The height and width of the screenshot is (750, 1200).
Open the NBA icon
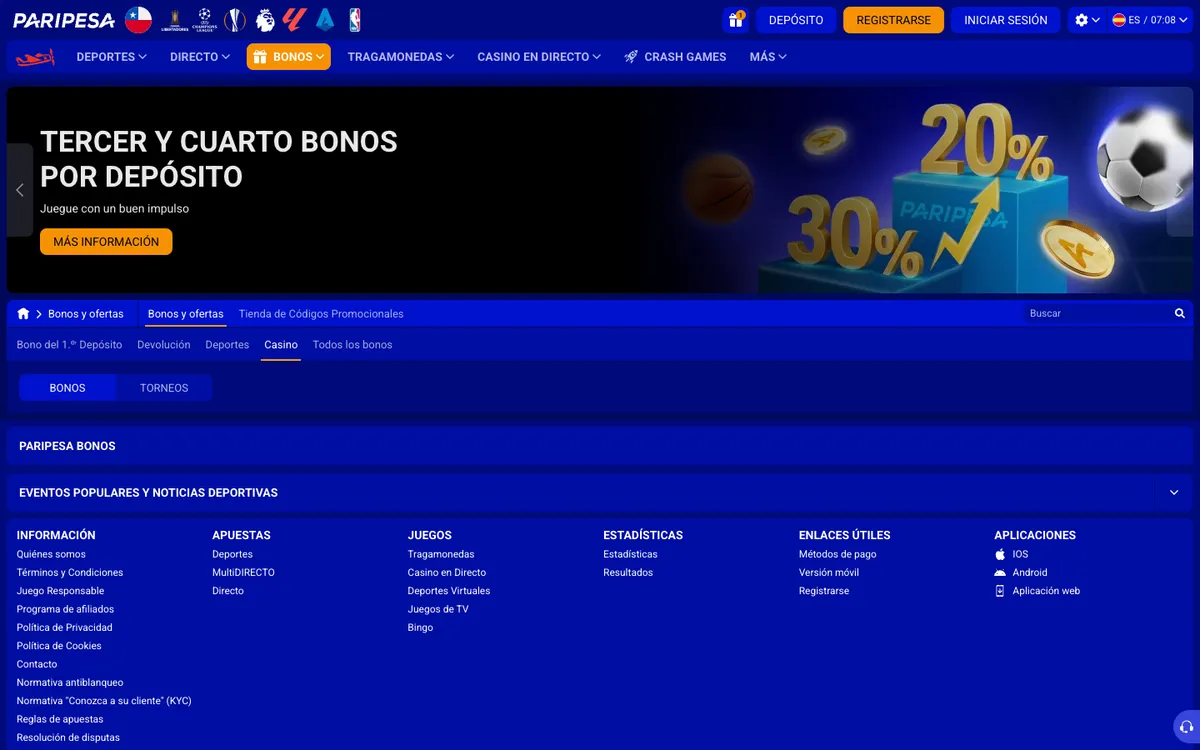(x=355, y=20)
